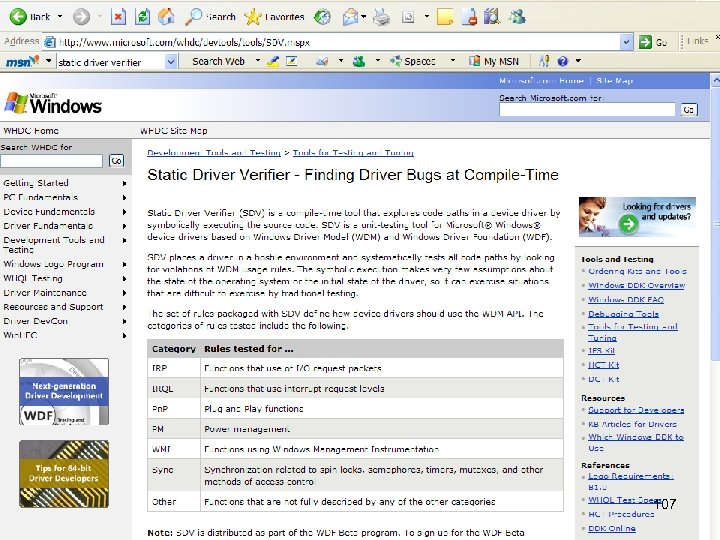Click the address bar URL field
Viewport: 720px width, 540px height.
338,42
